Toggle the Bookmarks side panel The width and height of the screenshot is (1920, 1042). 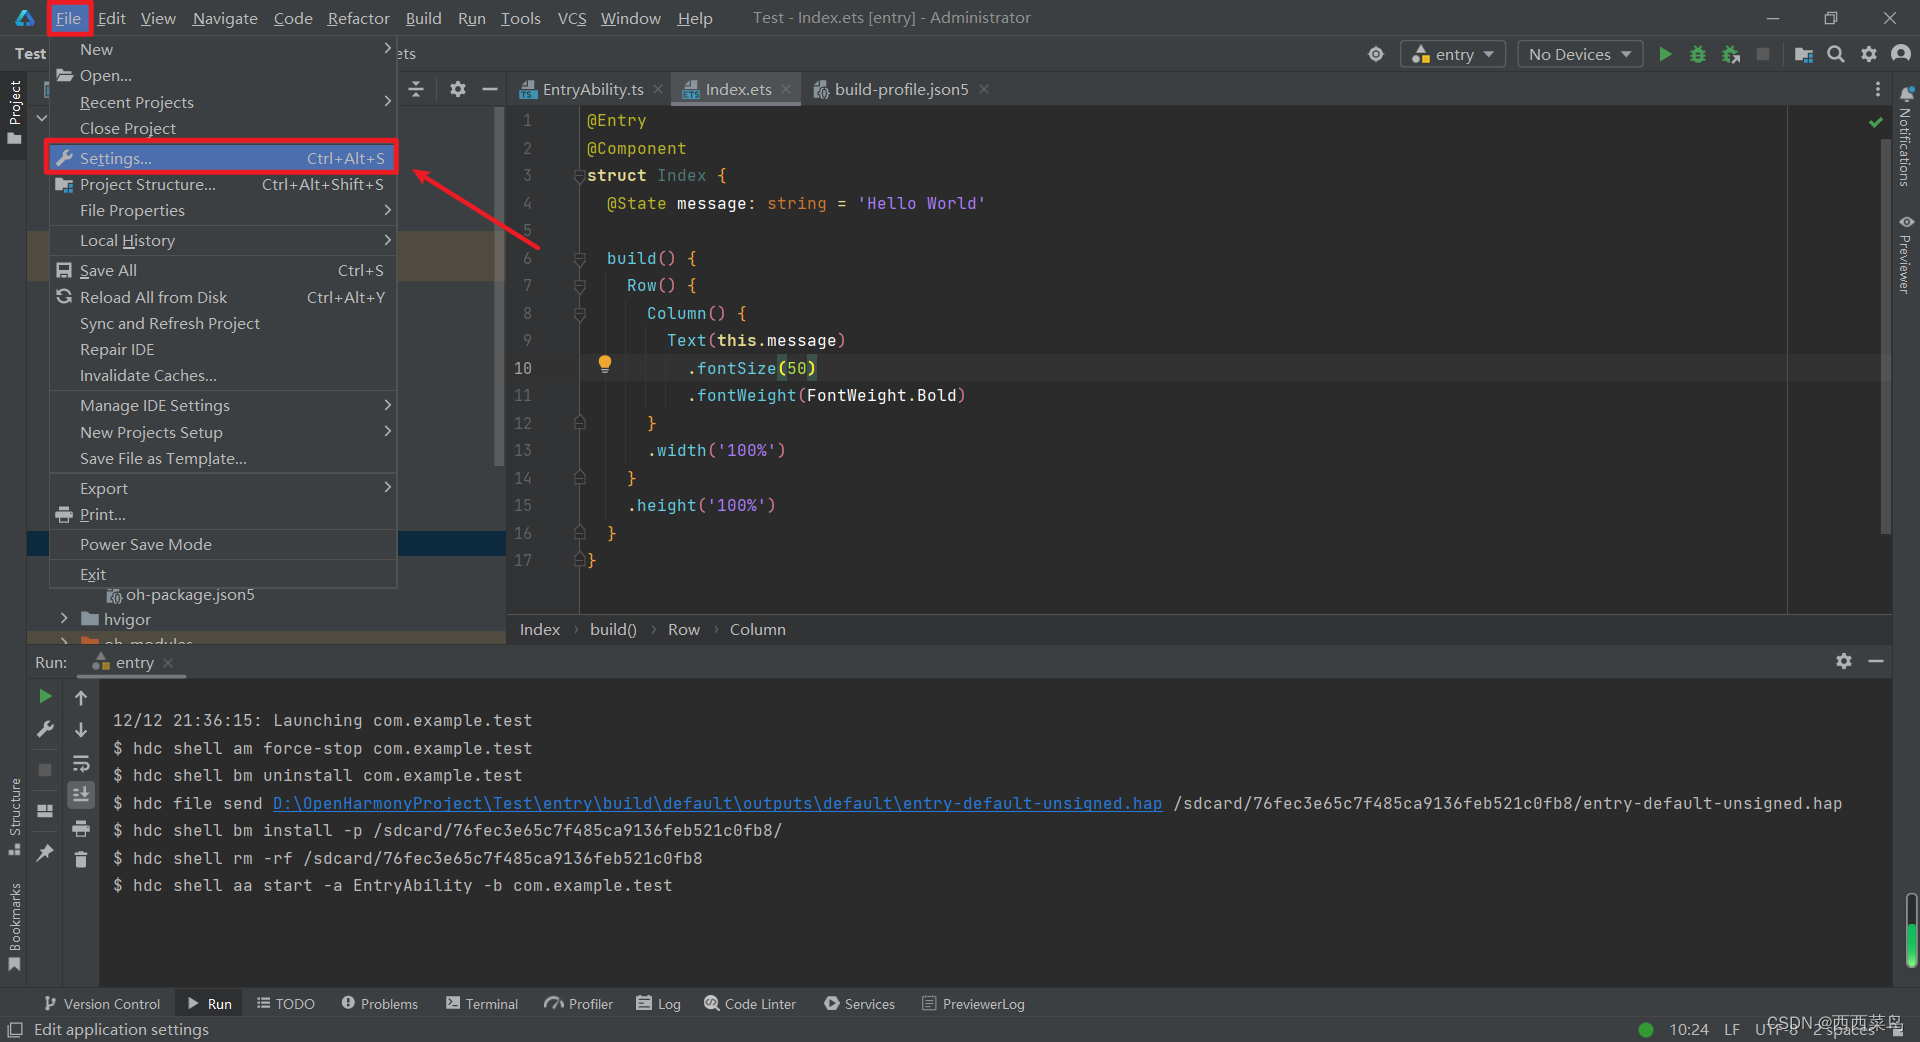[x=14, y=926]
